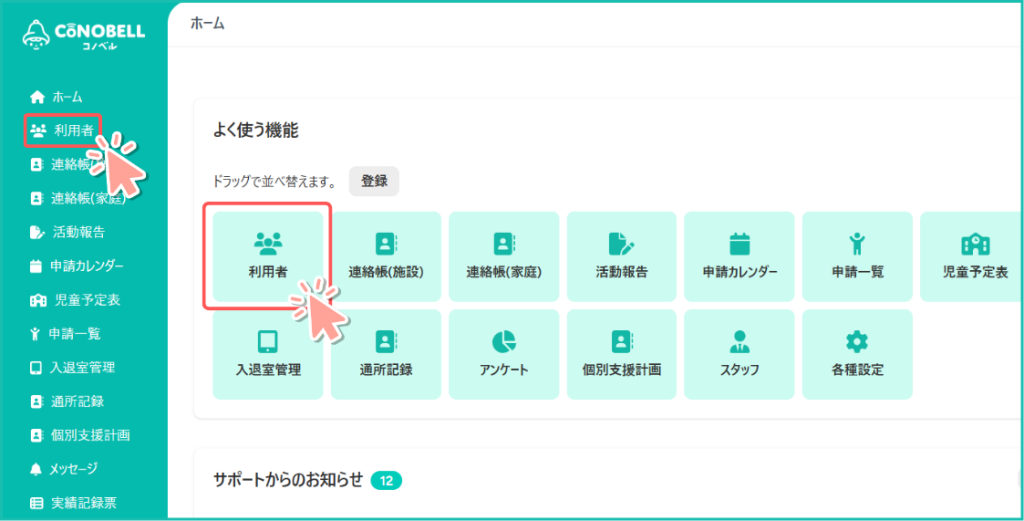The height and width of the screenshot is (521, 1024).
Task: Open the 申請一覧 shortcut tile
Action: 857,255
